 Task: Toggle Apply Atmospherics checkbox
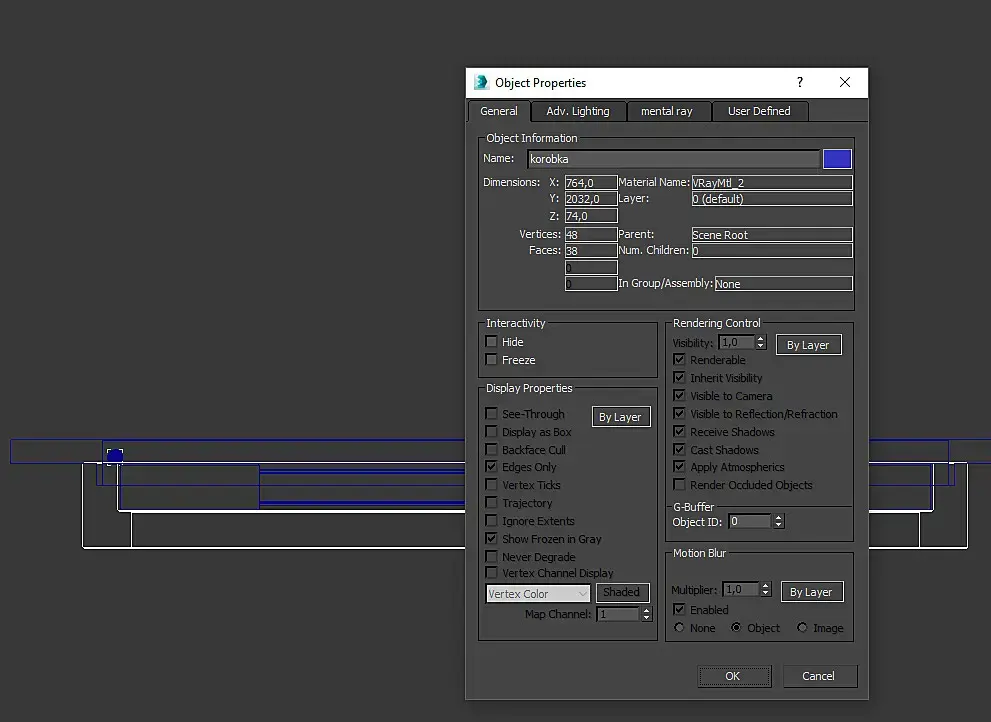click(679, 467)
